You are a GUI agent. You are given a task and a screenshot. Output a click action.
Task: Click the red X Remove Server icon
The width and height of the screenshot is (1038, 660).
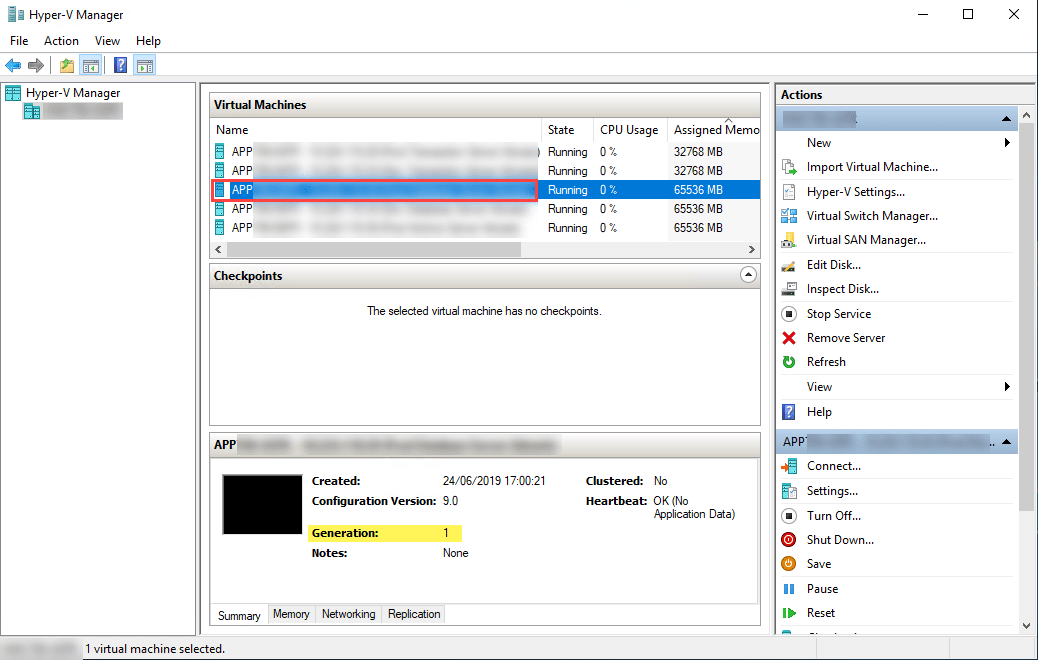point(789,338)
